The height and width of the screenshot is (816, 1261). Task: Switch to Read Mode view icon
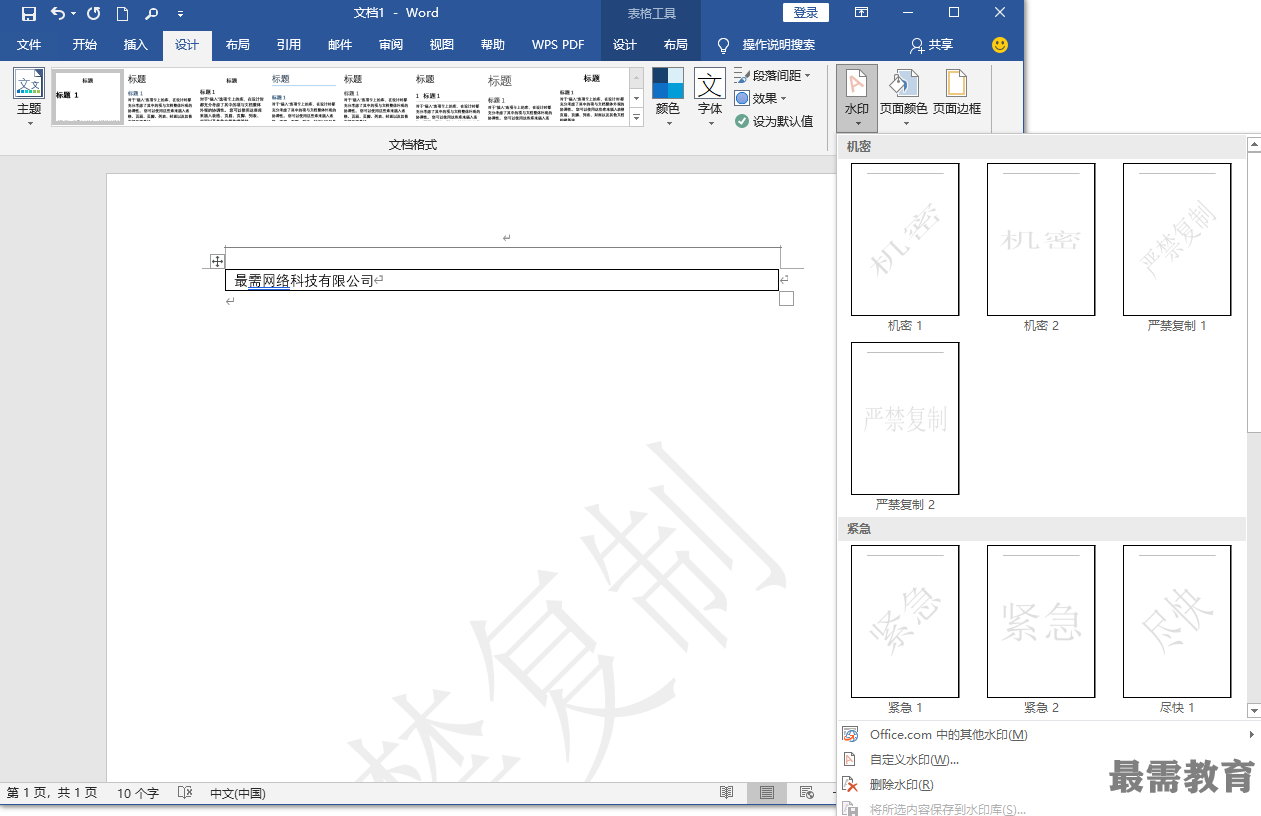coord(727,793)
